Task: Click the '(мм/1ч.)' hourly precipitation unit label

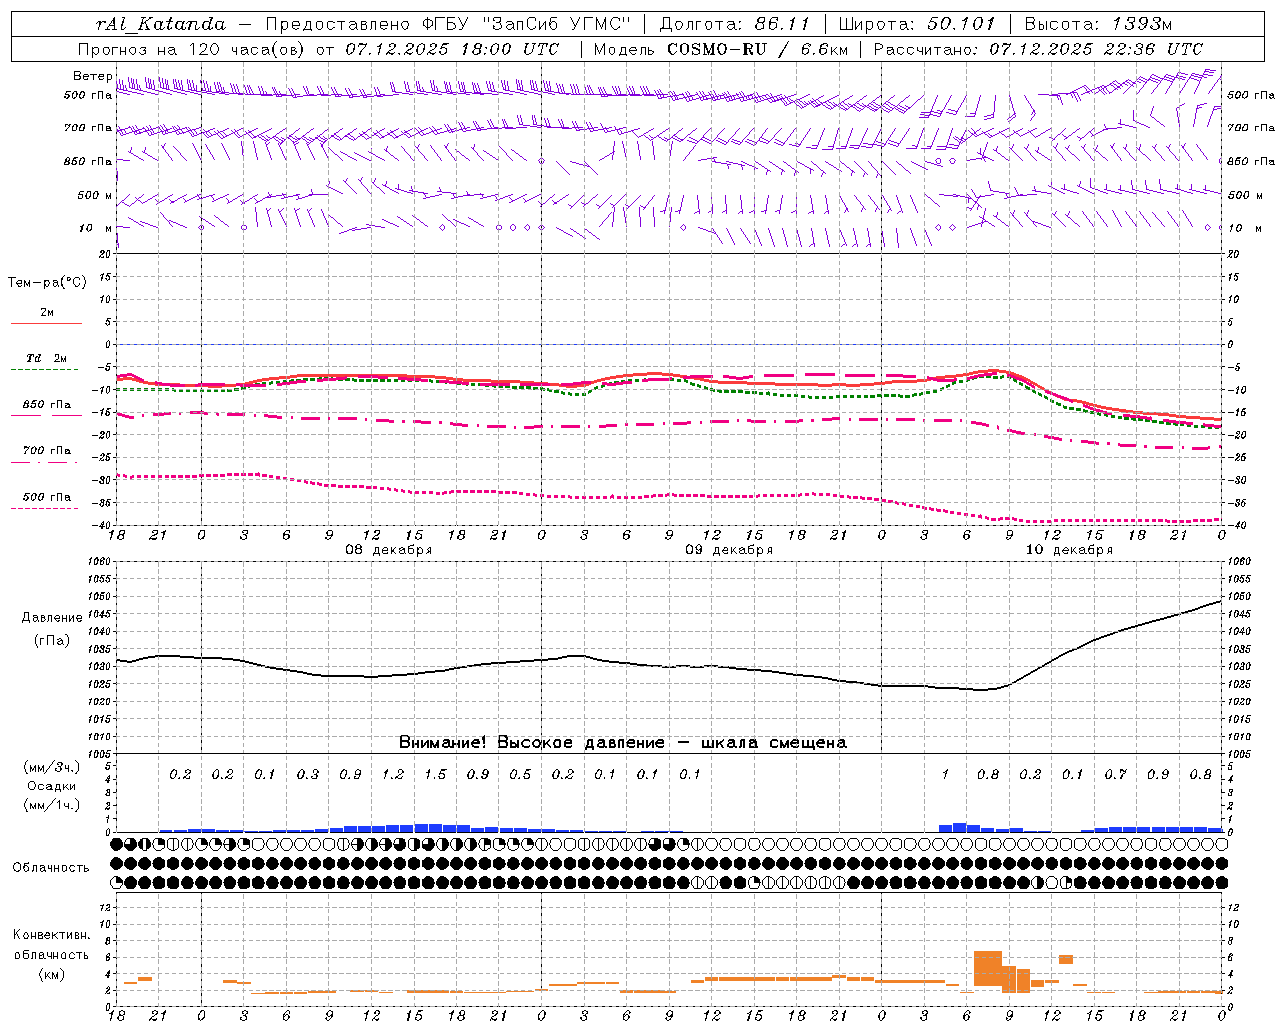Action: pos(52,805)
